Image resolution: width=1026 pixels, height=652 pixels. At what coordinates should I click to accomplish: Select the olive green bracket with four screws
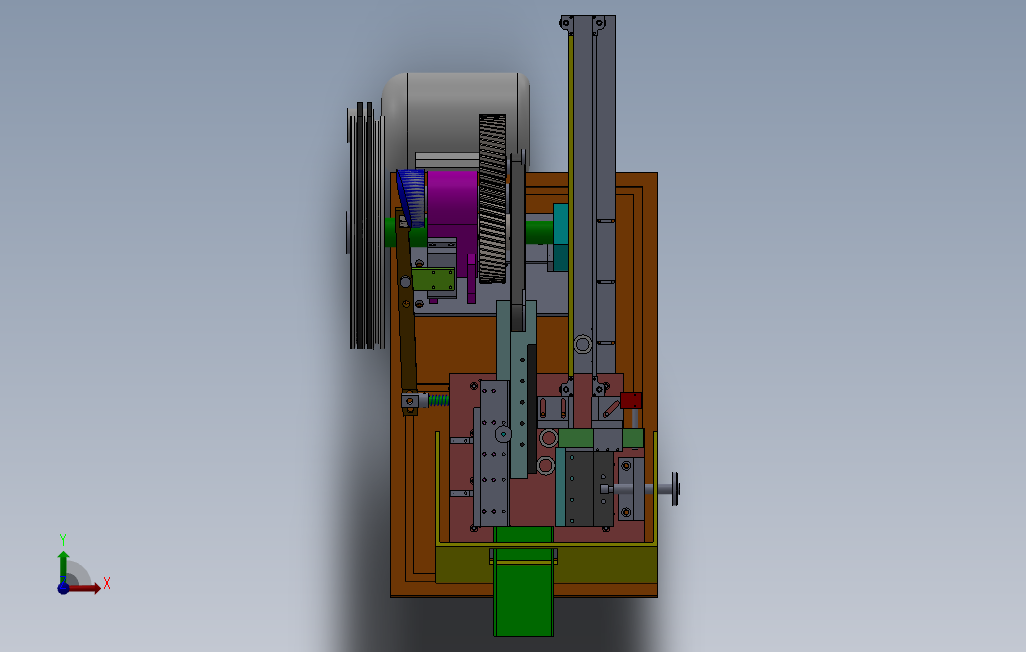tap(433, 280)
